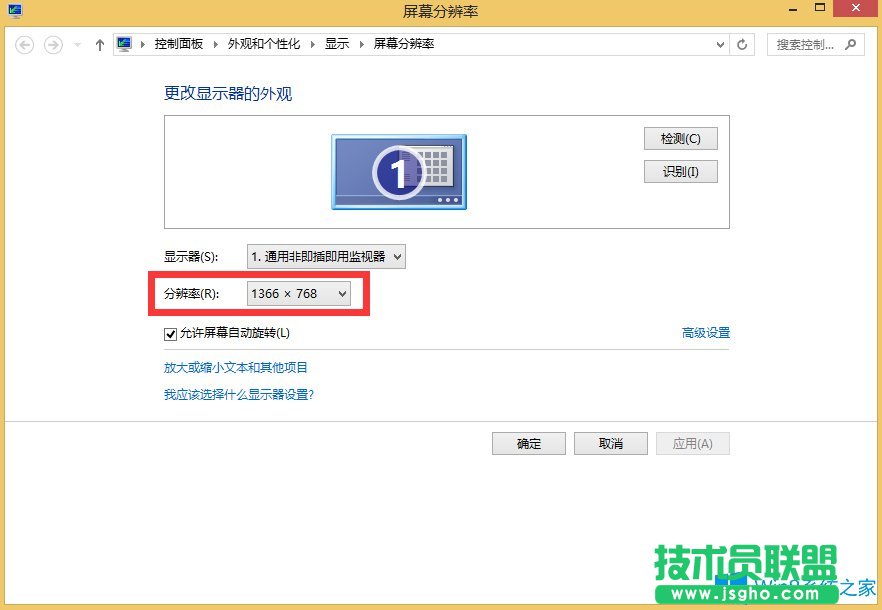This screenshot has height=610, width=882.
Task: Select the monitor 1 preview thumbnail
Action: point(397,171)
